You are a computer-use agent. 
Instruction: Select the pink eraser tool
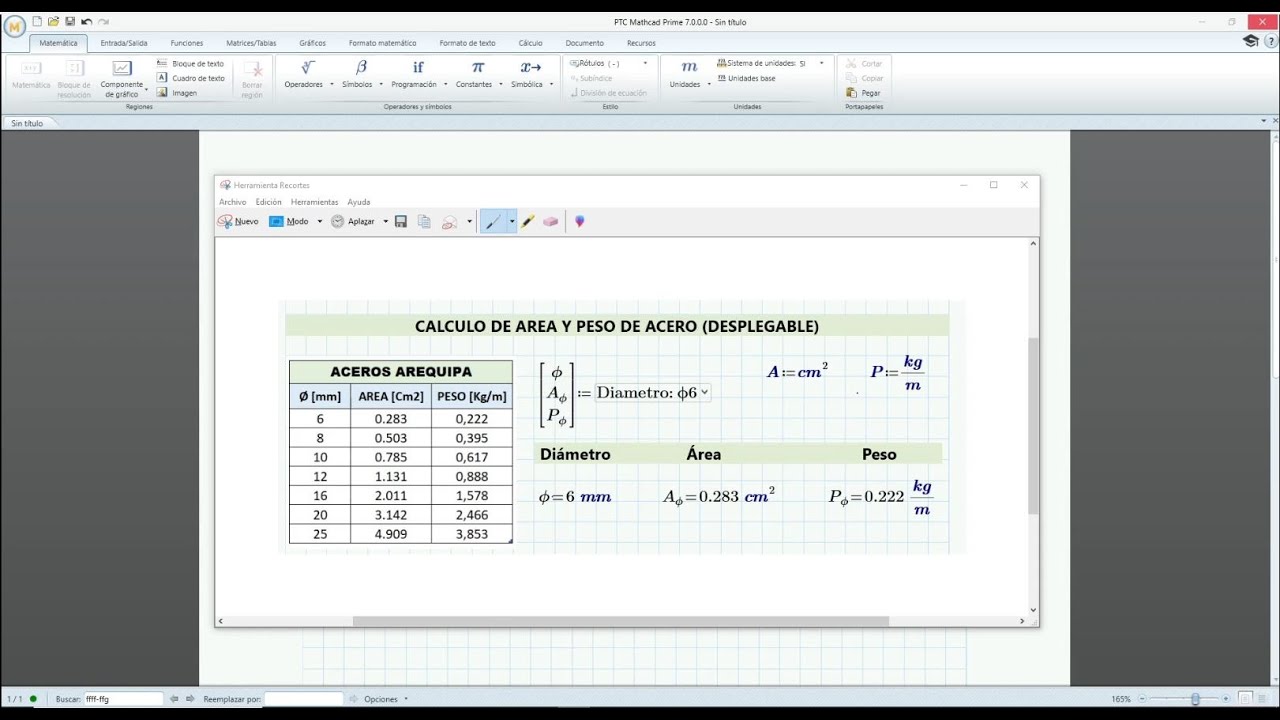[x=550, y=222]
